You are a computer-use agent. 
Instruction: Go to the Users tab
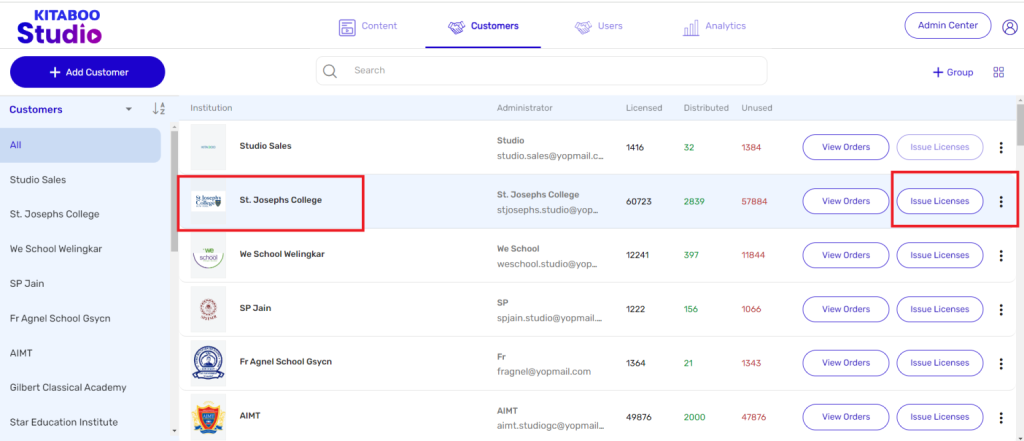598,26
